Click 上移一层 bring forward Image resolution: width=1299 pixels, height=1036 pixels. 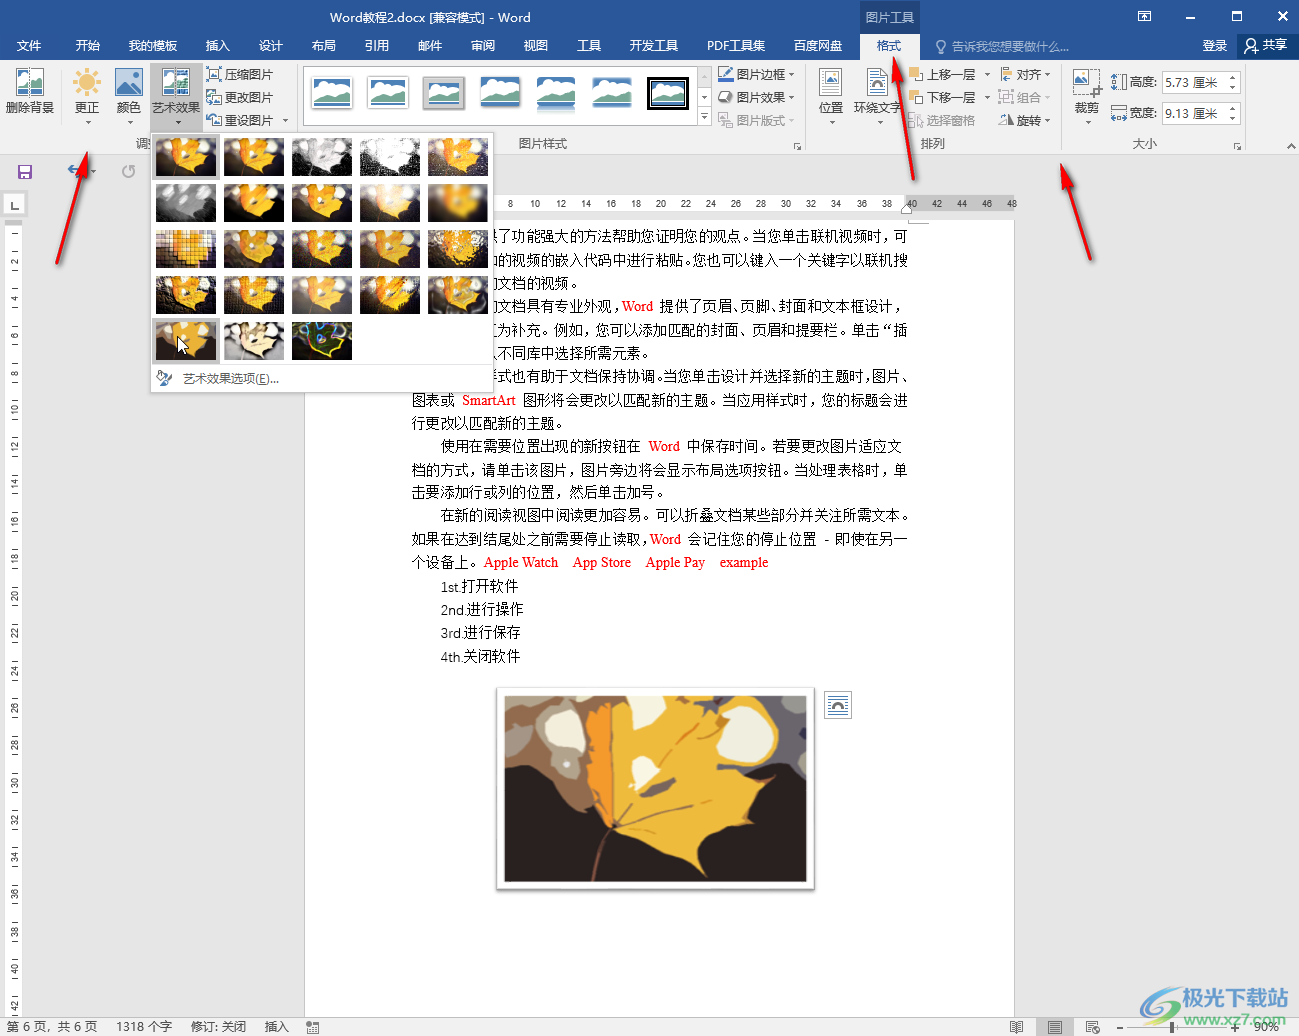(x=943, y=74)
